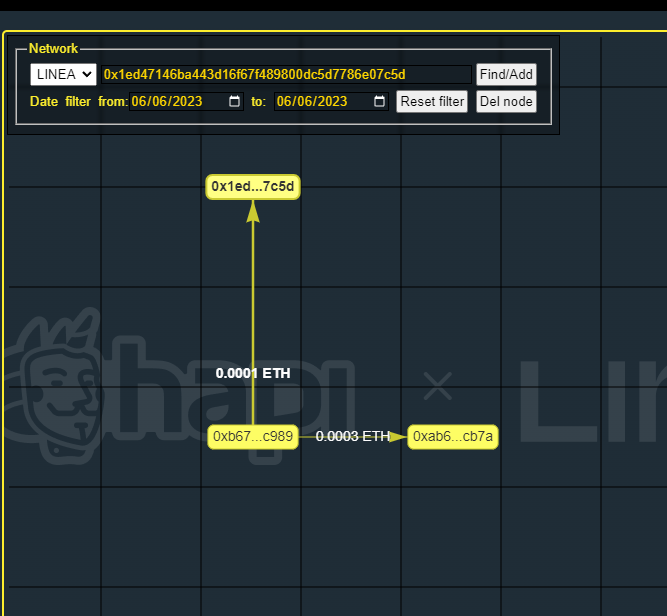This screenshot has width=667, height=616.
Task: Open the LINEA network dropdown
Action: (63, 74)
